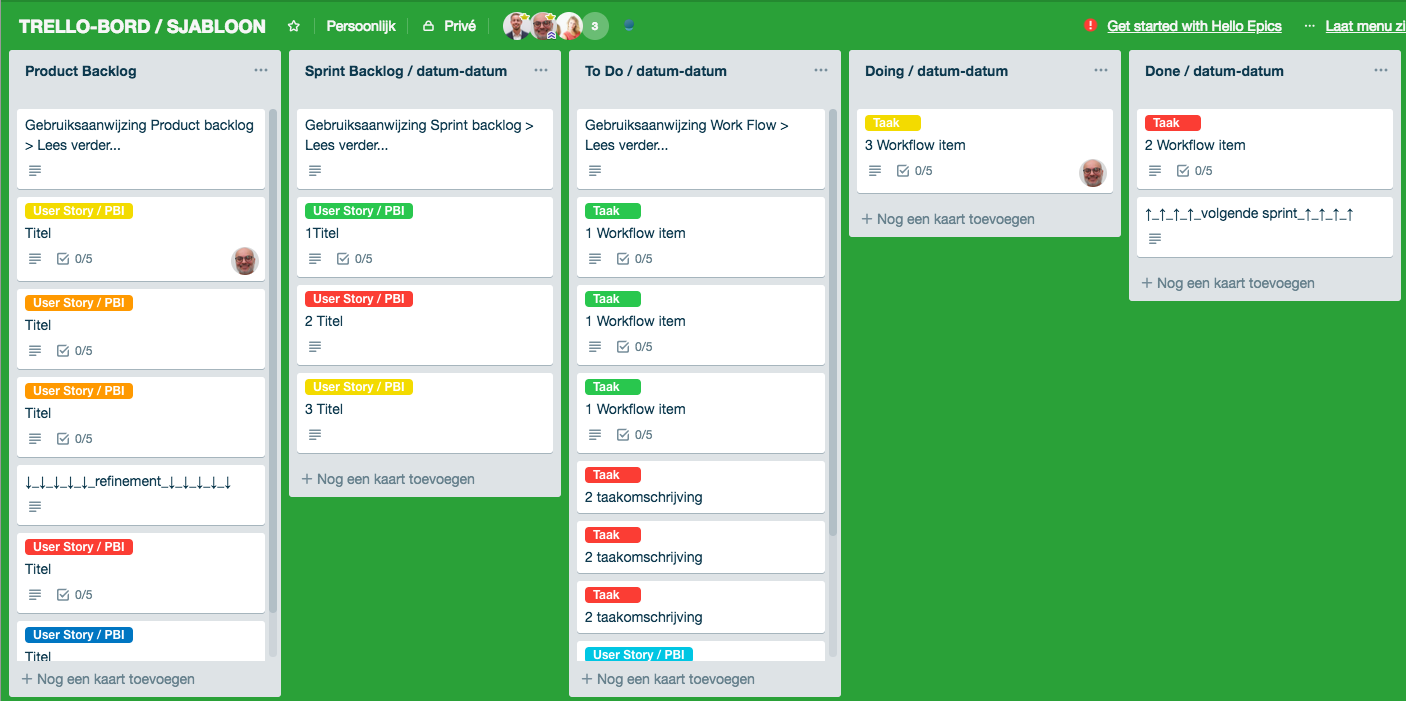Open the member count badge showing 3
The height and width of the screenshot is (701, 1406).
tap(595, 26)
